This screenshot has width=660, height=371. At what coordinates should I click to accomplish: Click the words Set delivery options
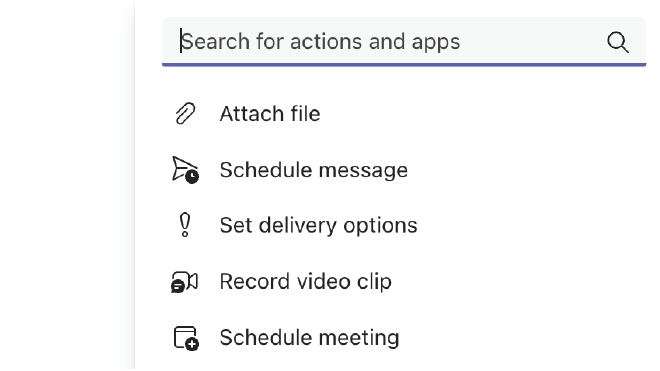(x=318, y=225)
